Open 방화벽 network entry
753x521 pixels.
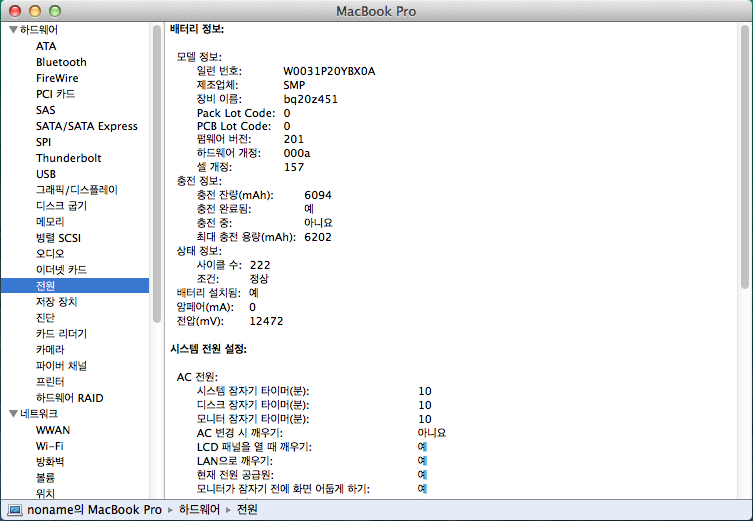click(50, 462)
